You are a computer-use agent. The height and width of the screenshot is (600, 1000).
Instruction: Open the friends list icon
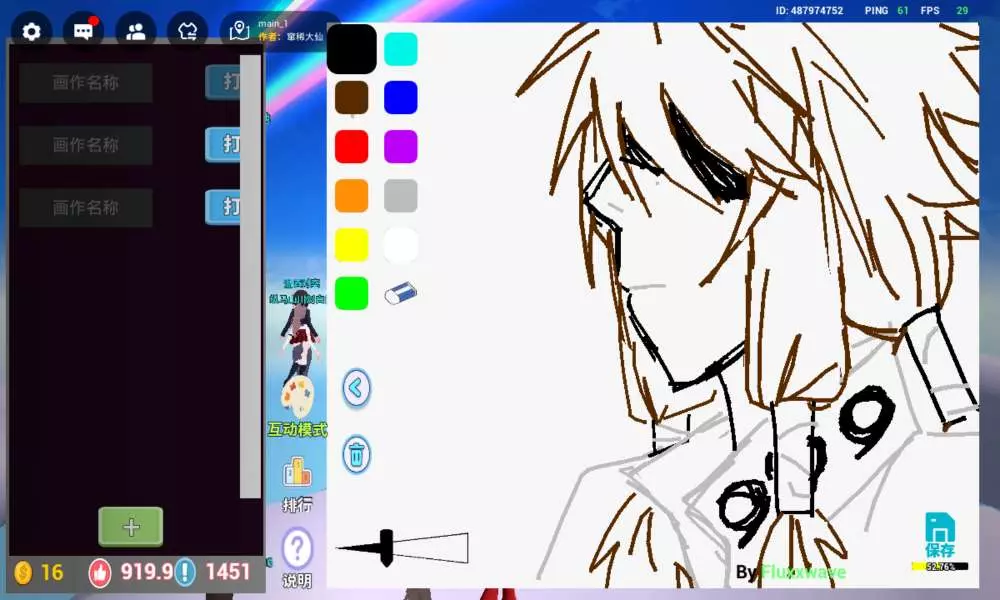pyautogui.click(x=136, y=31)
